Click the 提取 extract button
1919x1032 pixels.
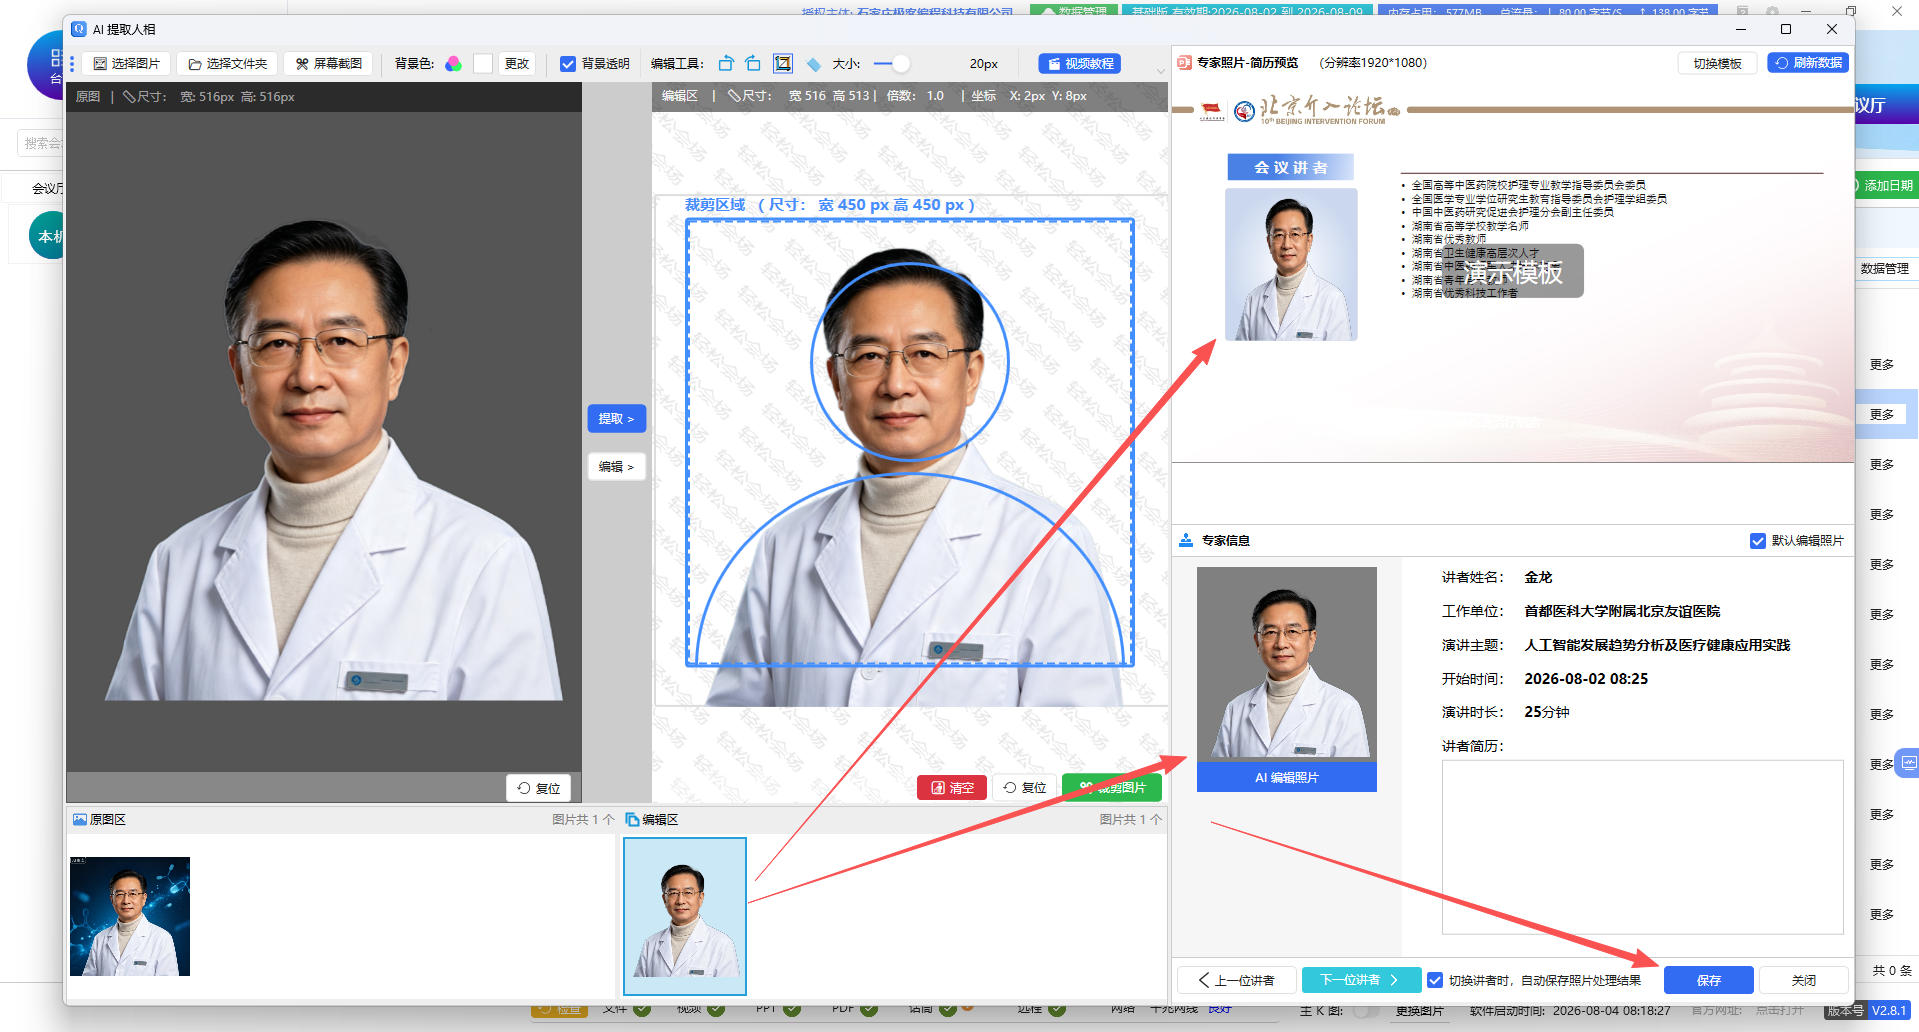click(616, 419)
